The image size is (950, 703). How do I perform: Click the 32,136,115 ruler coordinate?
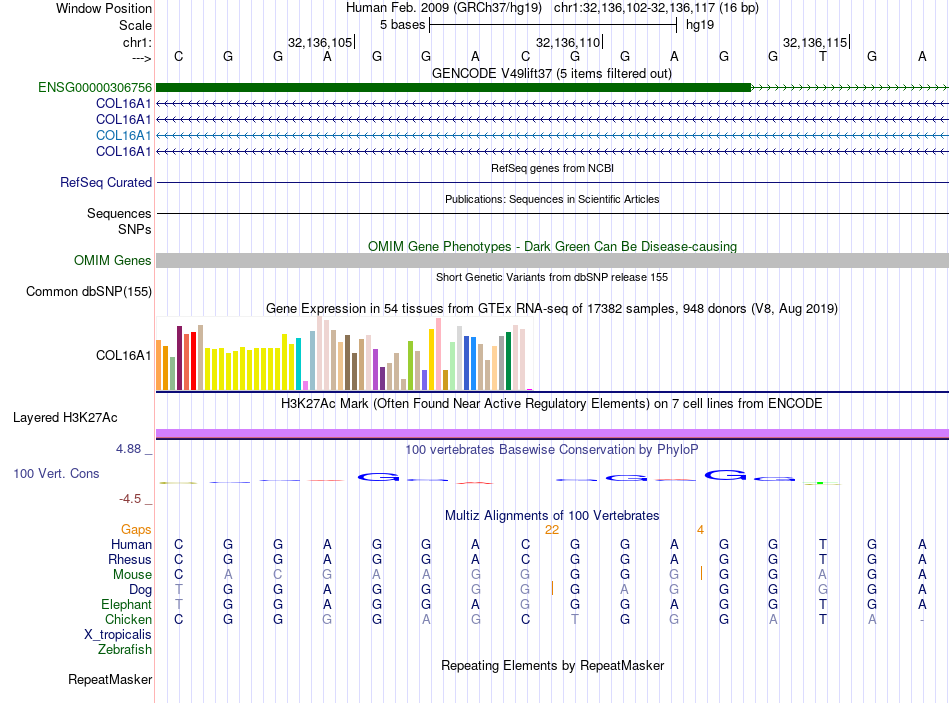pyautogui.click(x=815, y=42)
